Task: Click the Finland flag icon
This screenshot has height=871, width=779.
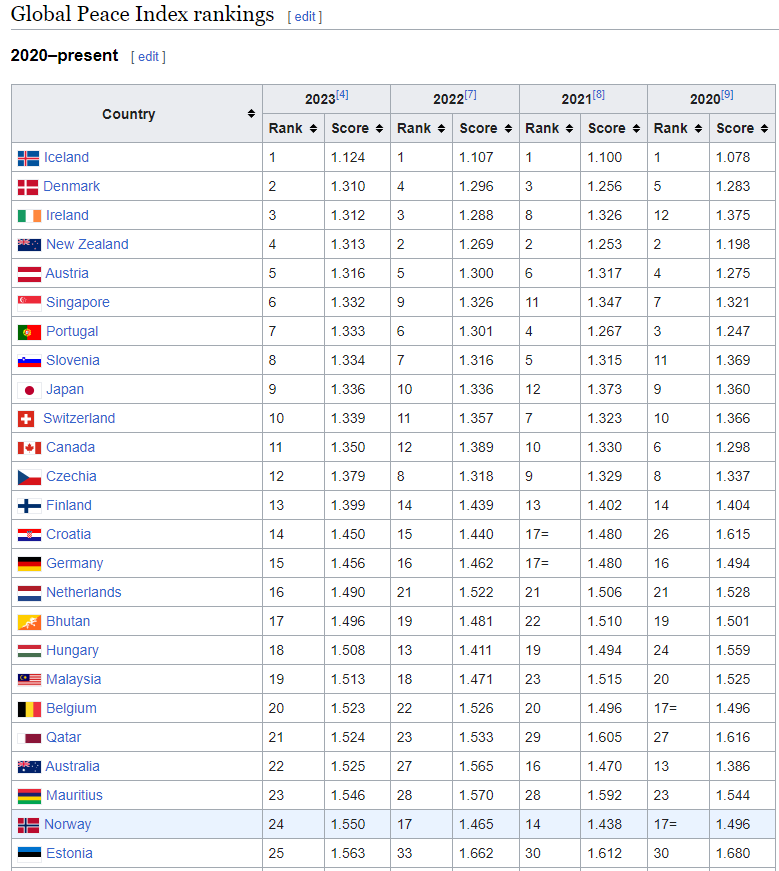Action: point(29,506)
